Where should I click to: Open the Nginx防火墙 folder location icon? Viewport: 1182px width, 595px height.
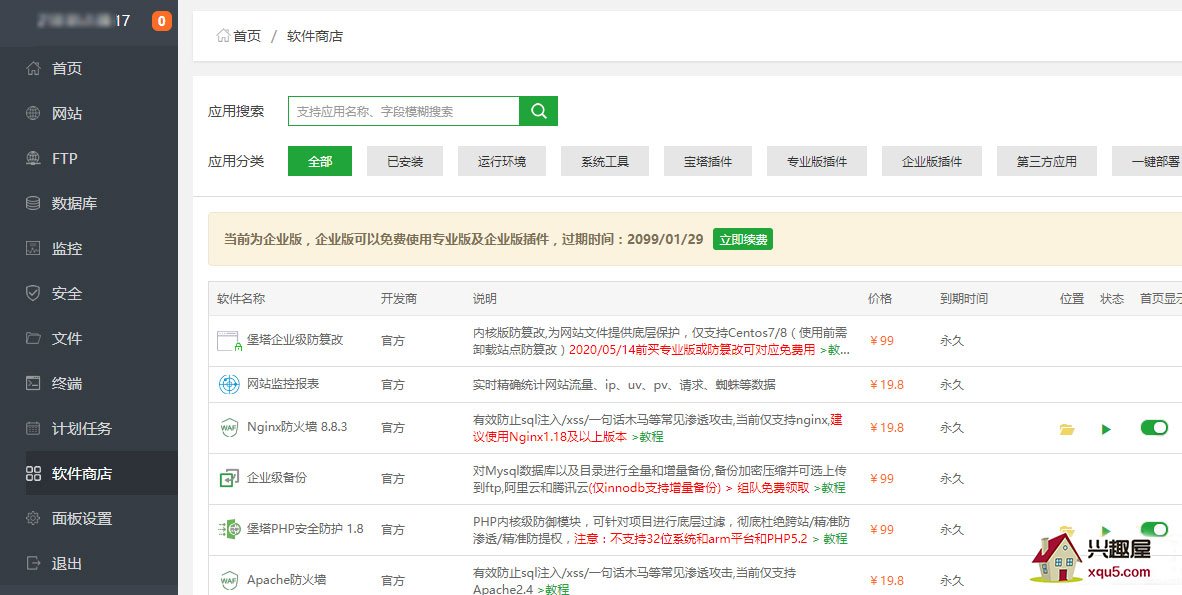pyautogui.click(x=1067, y=429)
